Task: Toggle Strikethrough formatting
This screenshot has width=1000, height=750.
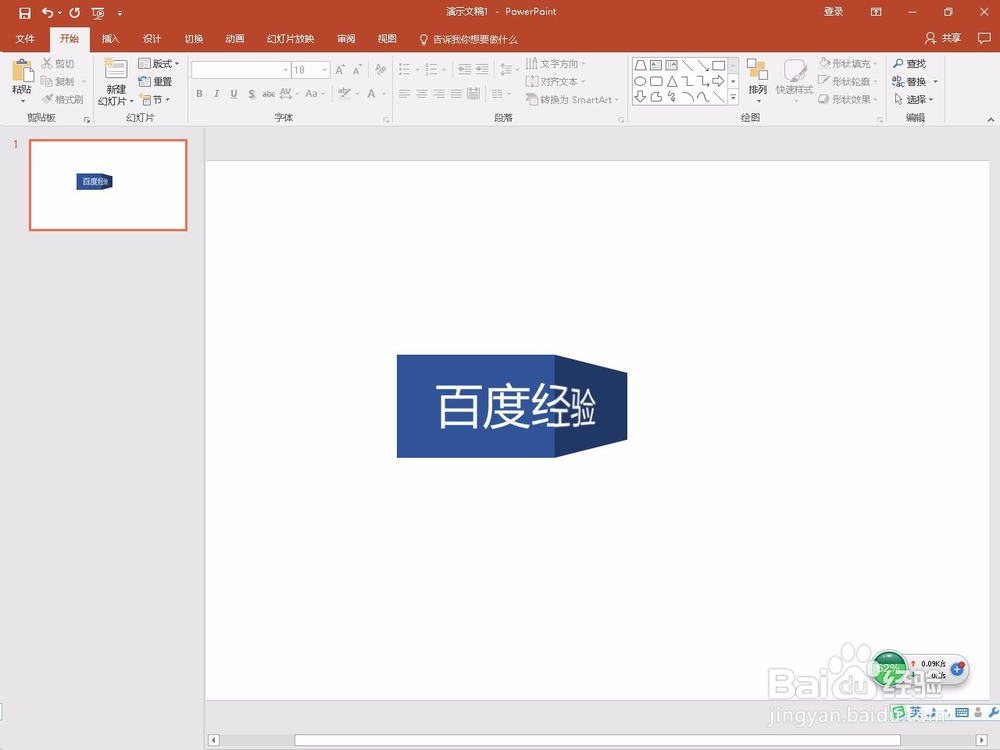Action: 268,94
